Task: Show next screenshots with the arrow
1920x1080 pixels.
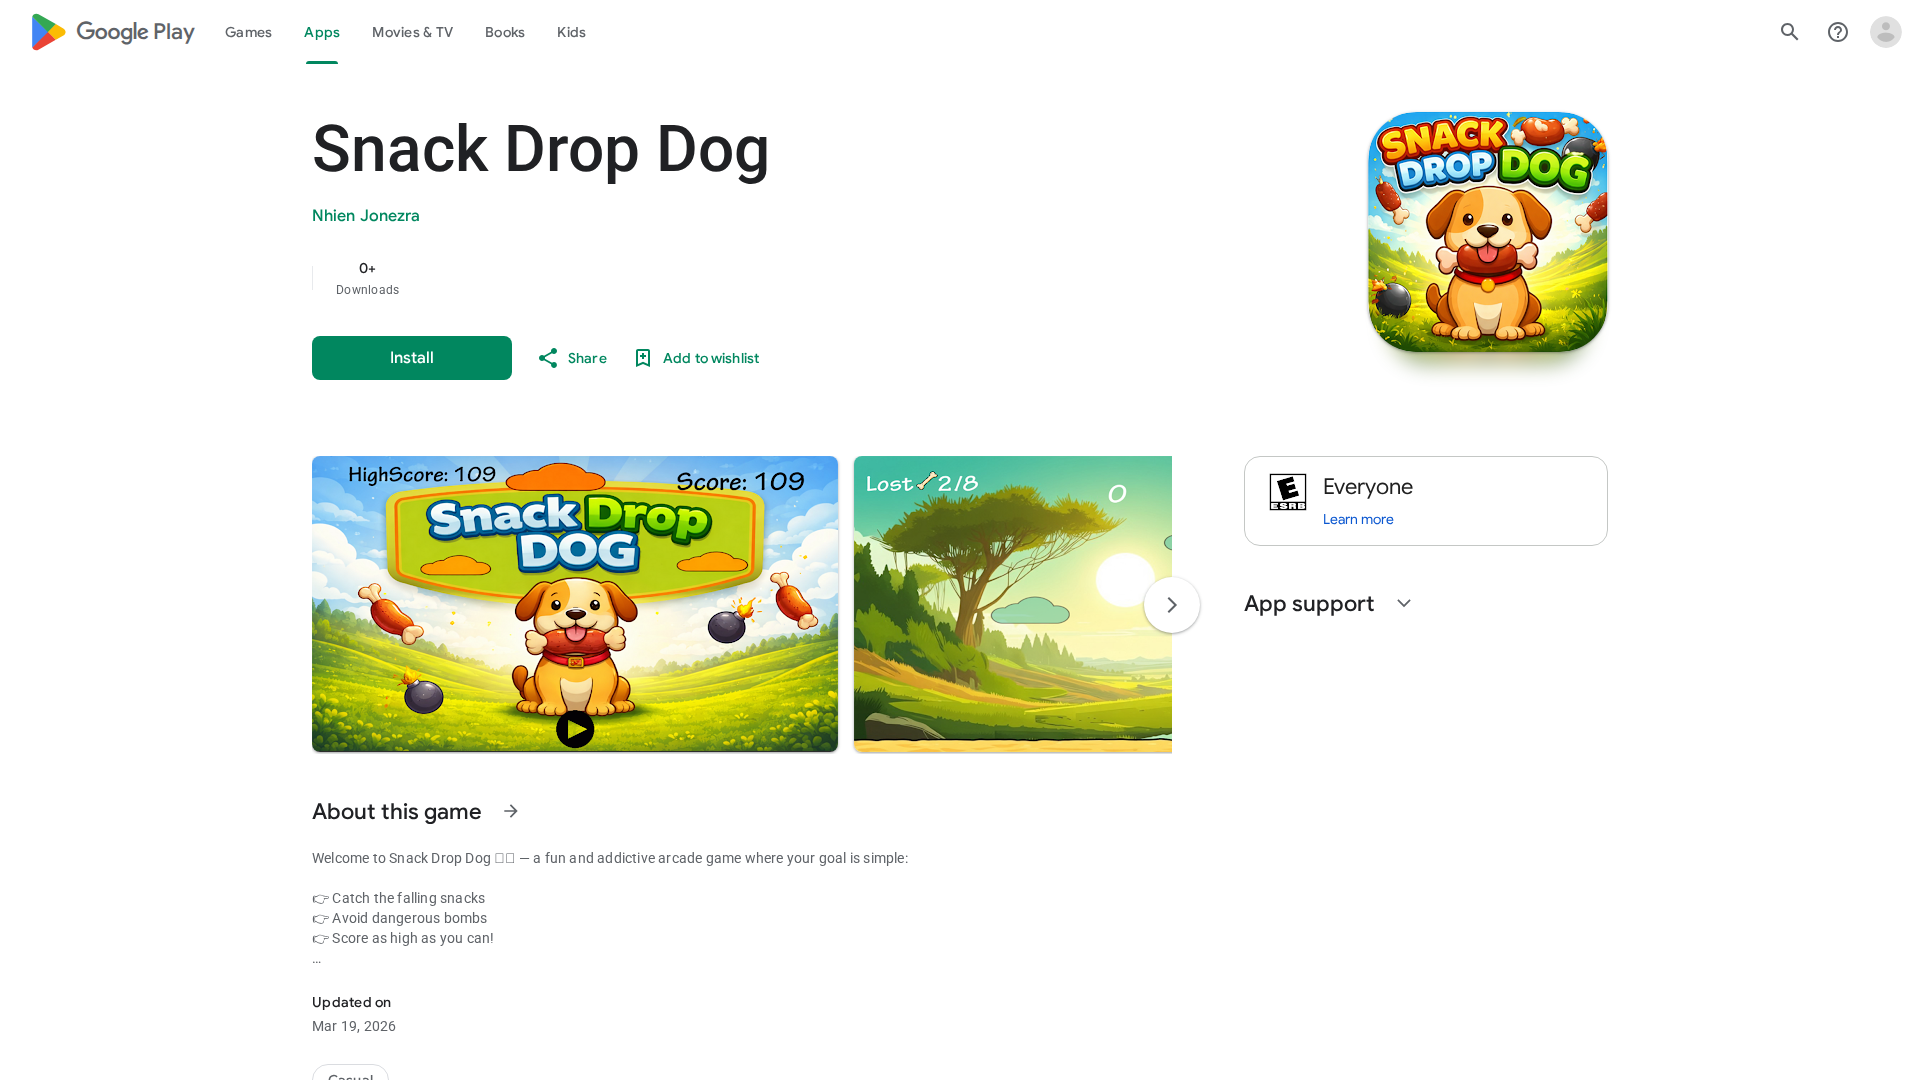Action: coord(1172,605)
